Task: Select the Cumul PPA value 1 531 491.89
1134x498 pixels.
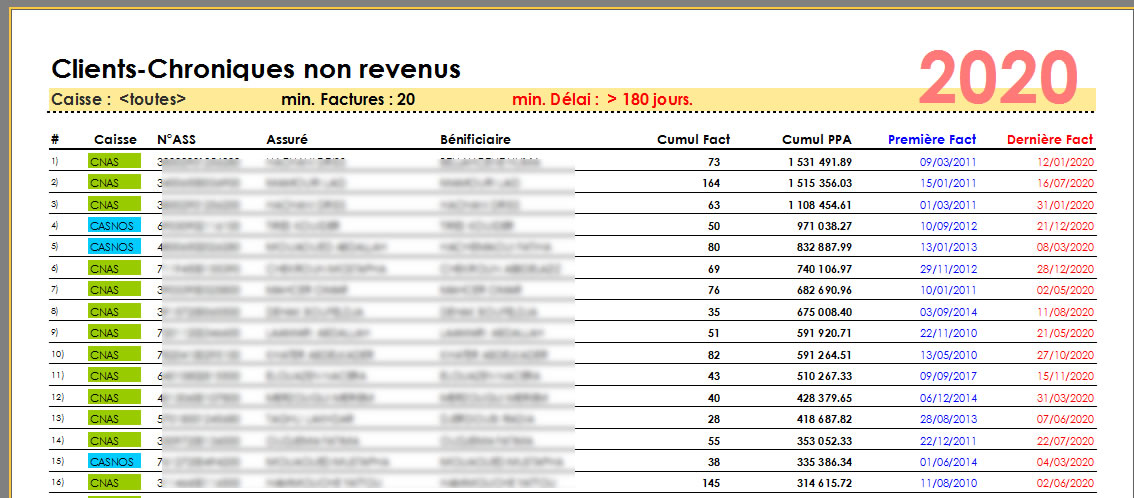Action: (817, 162)
